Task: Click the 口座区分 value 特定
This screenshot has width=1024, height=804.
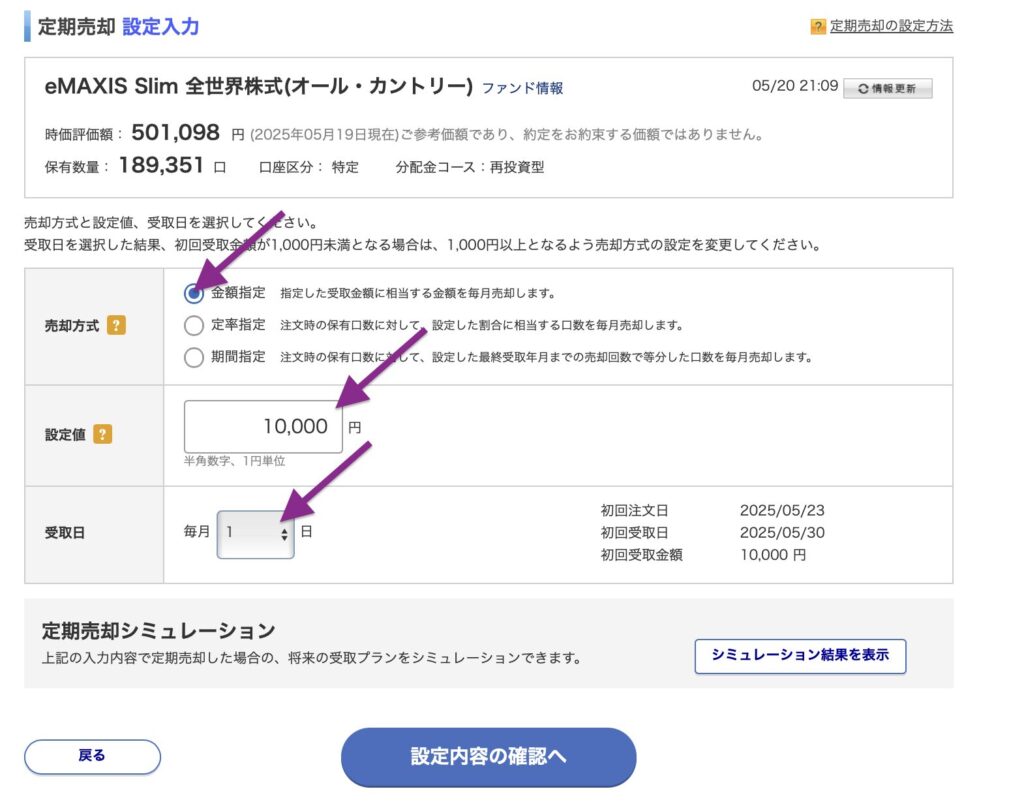Action: coord(345,167)
